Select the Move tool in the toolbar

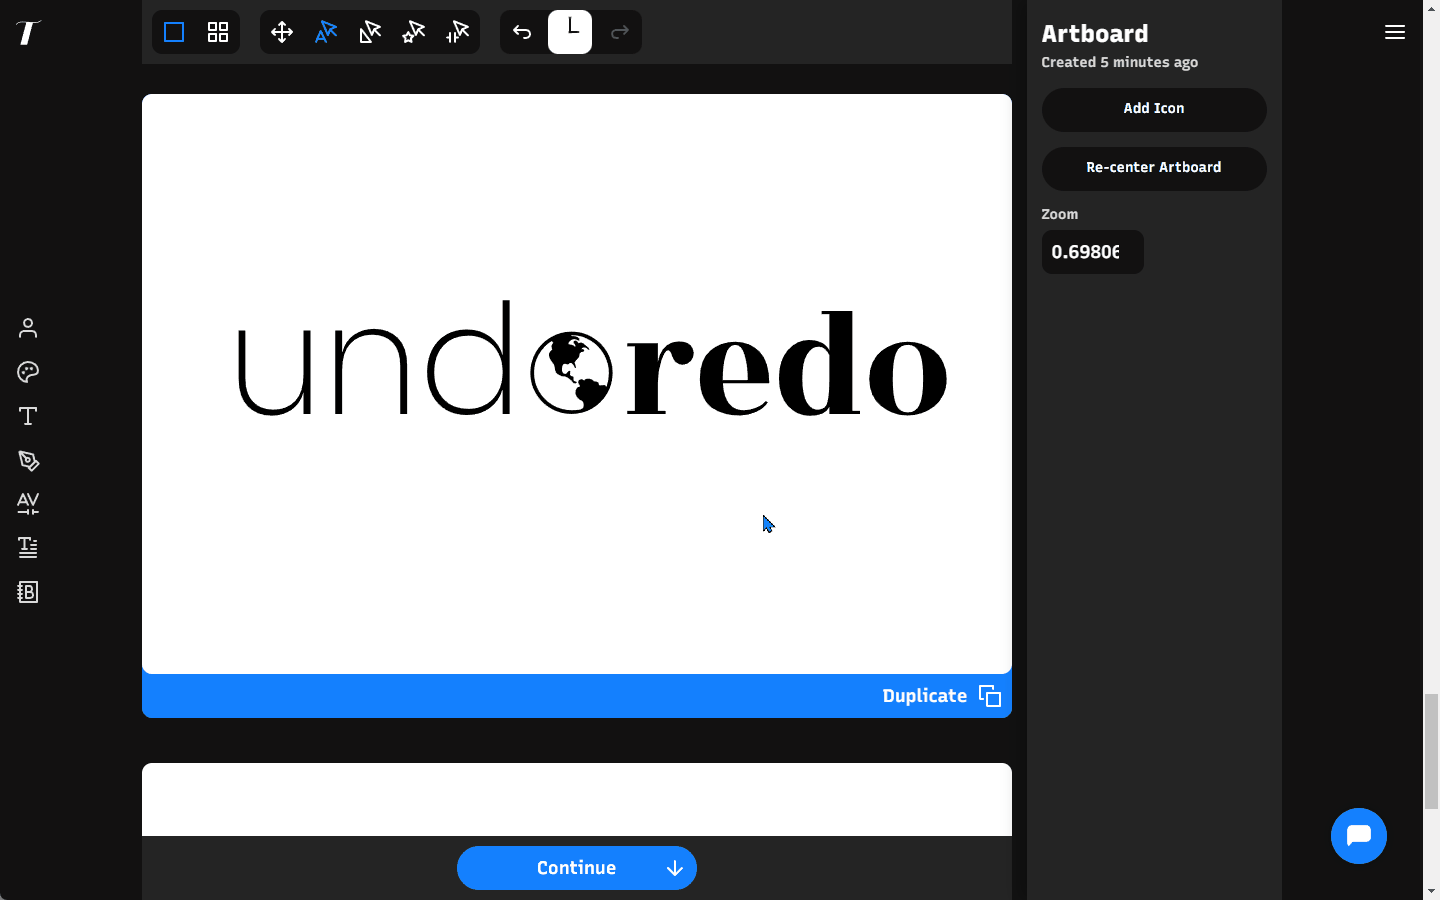pyautogui.click(x=282, y=32)
